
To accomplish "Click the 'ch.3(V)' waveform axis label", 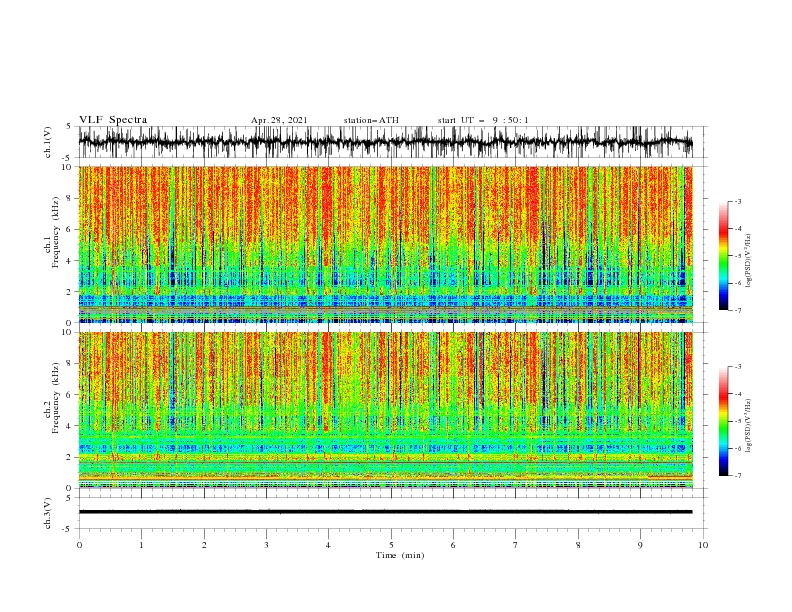I will [x=48, y=514].
